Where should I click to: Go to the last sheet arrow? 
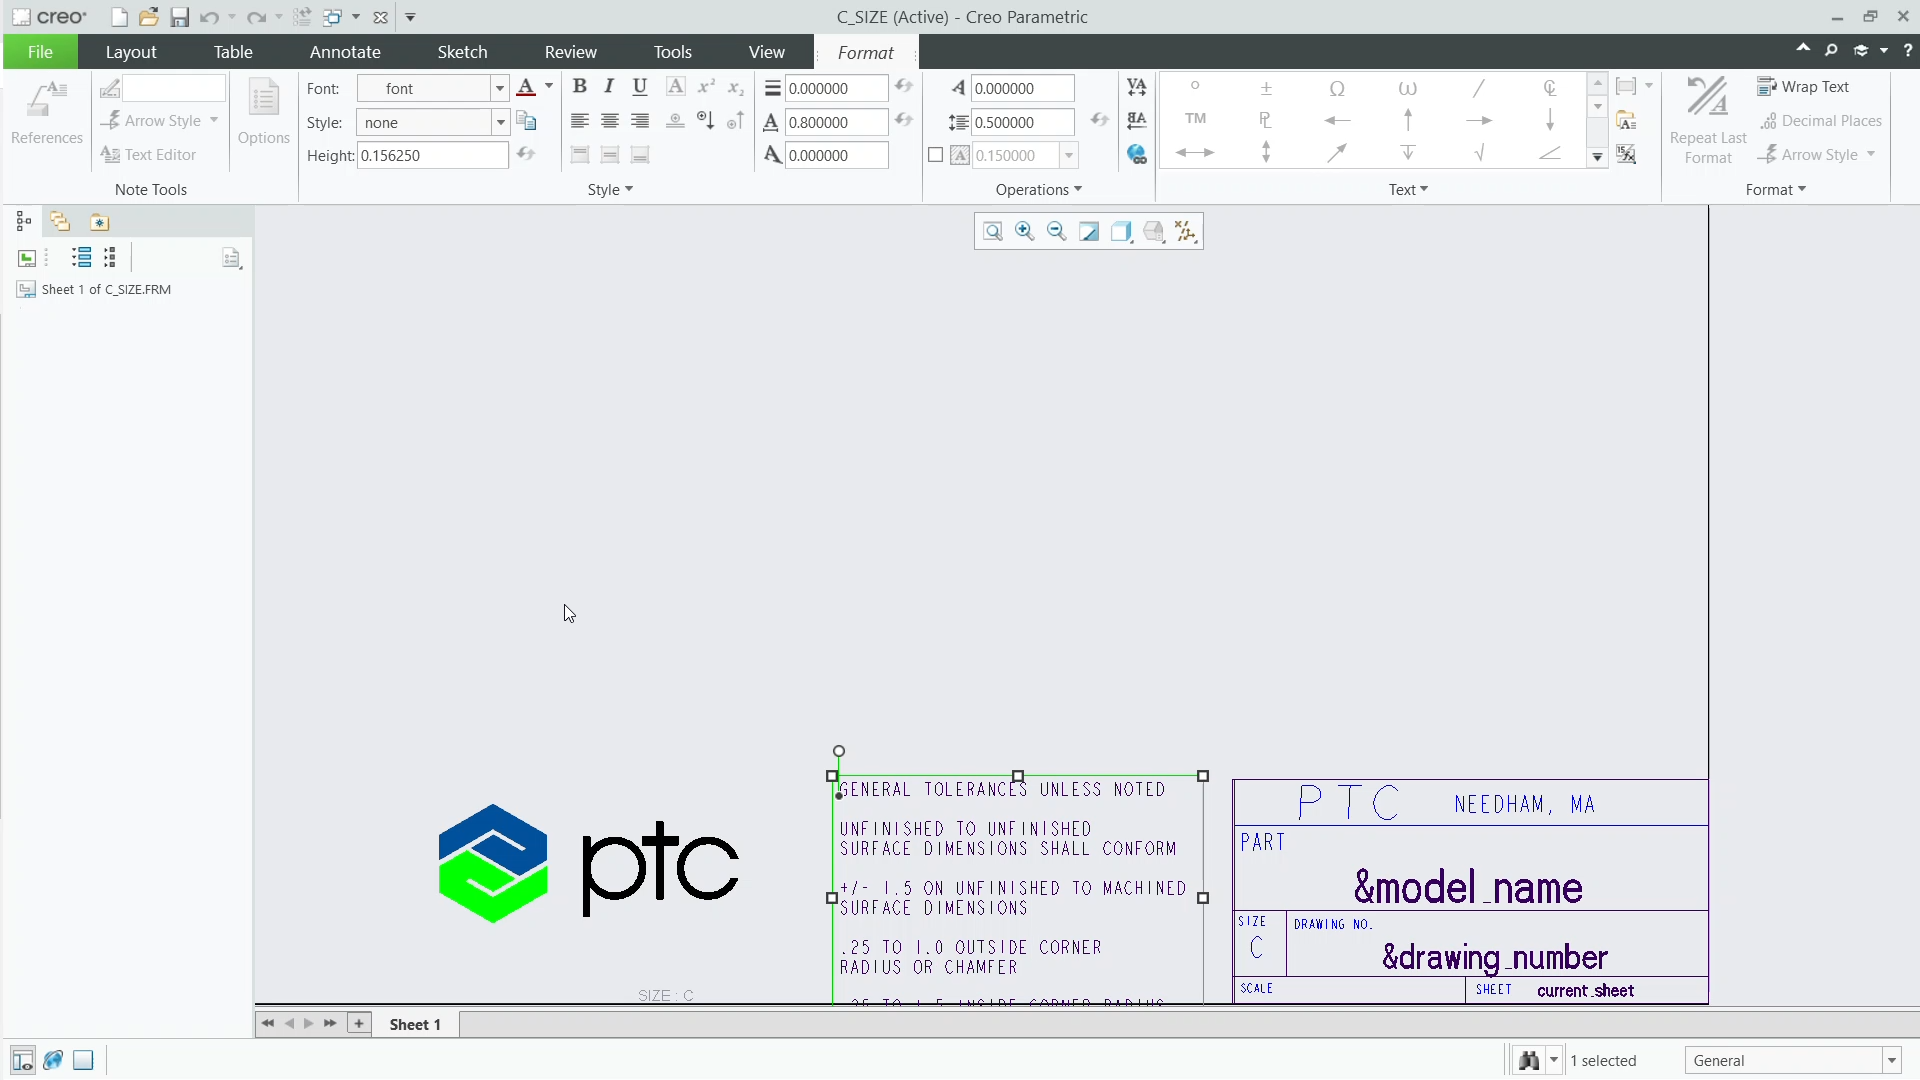330,1023
